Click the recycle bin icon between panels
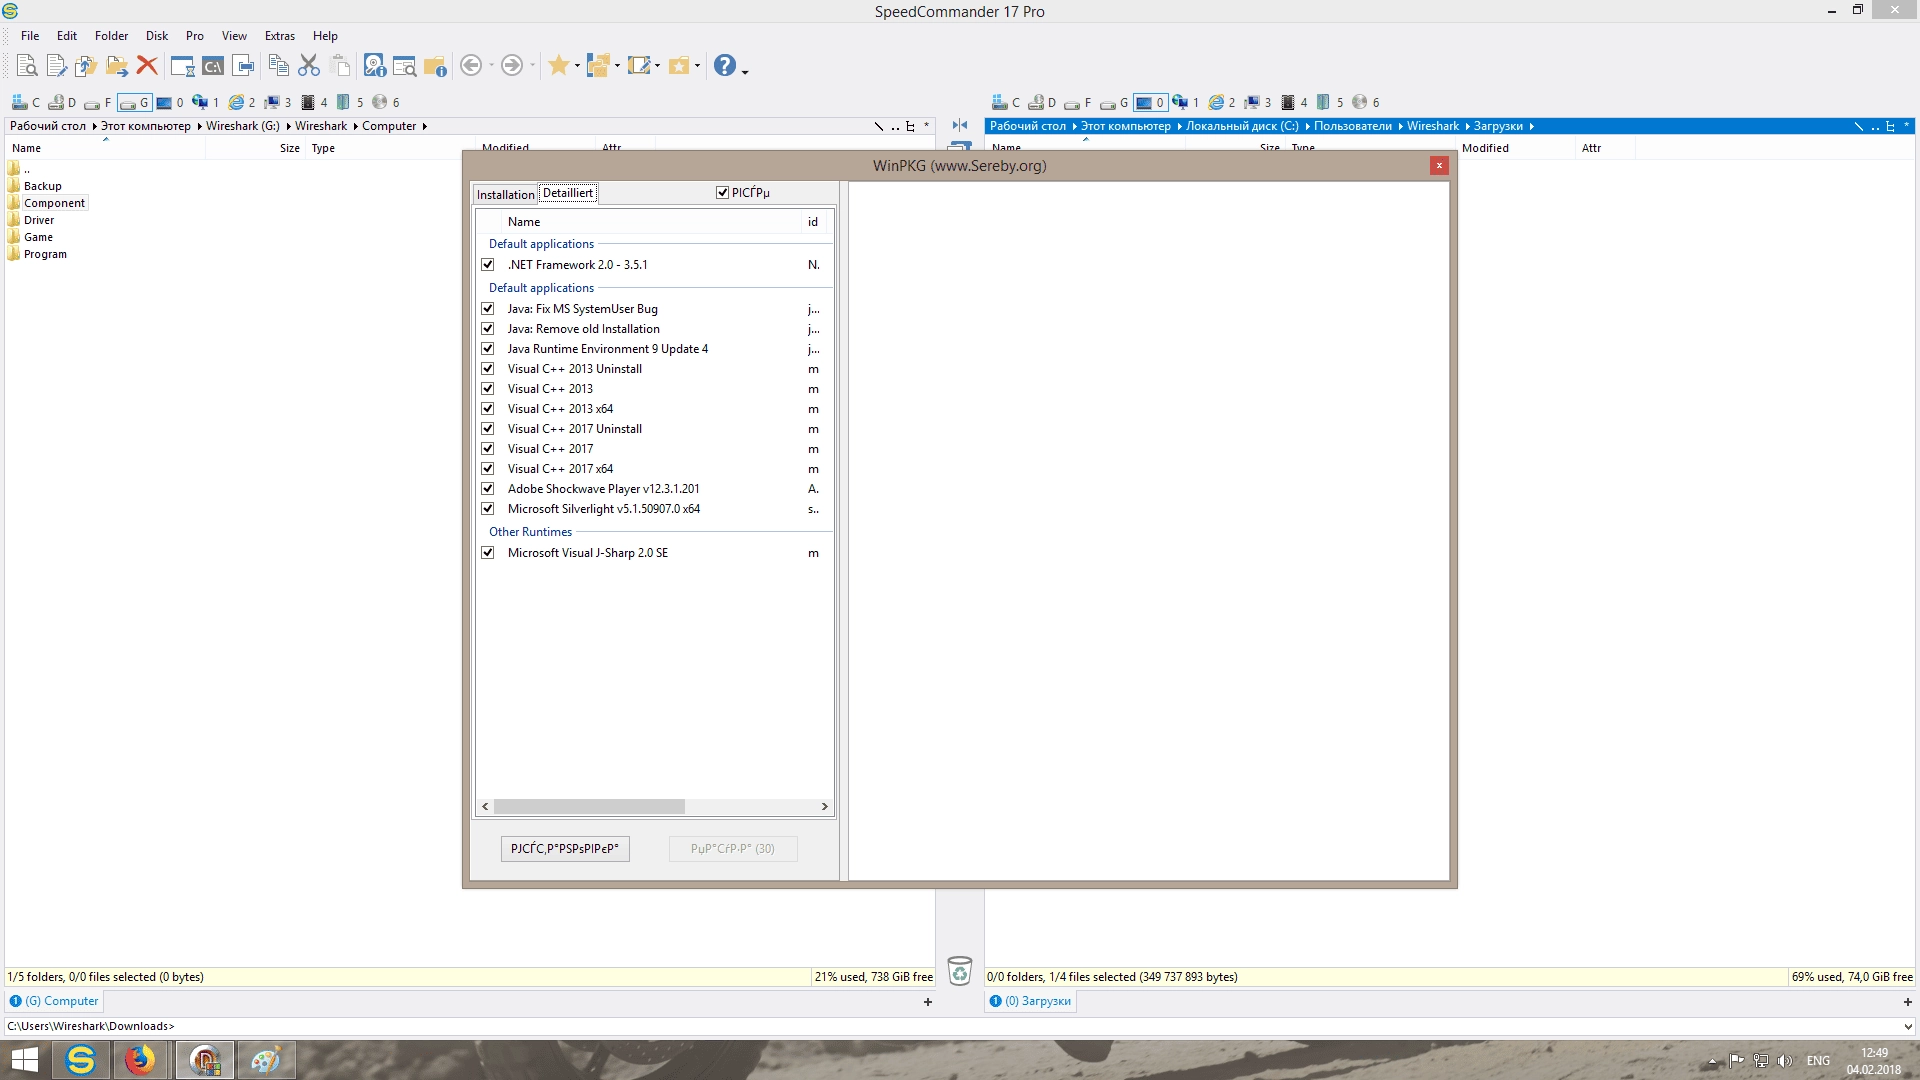The width and height of the screenshot is (1920, 1080). click(959, 970)
